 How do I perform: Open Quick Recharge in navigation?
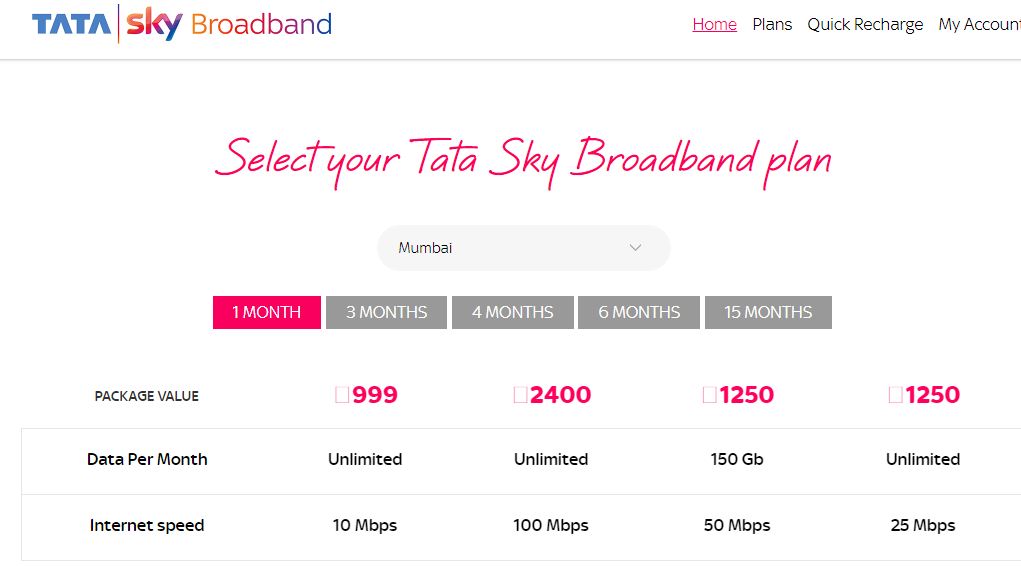click(865, 24)
